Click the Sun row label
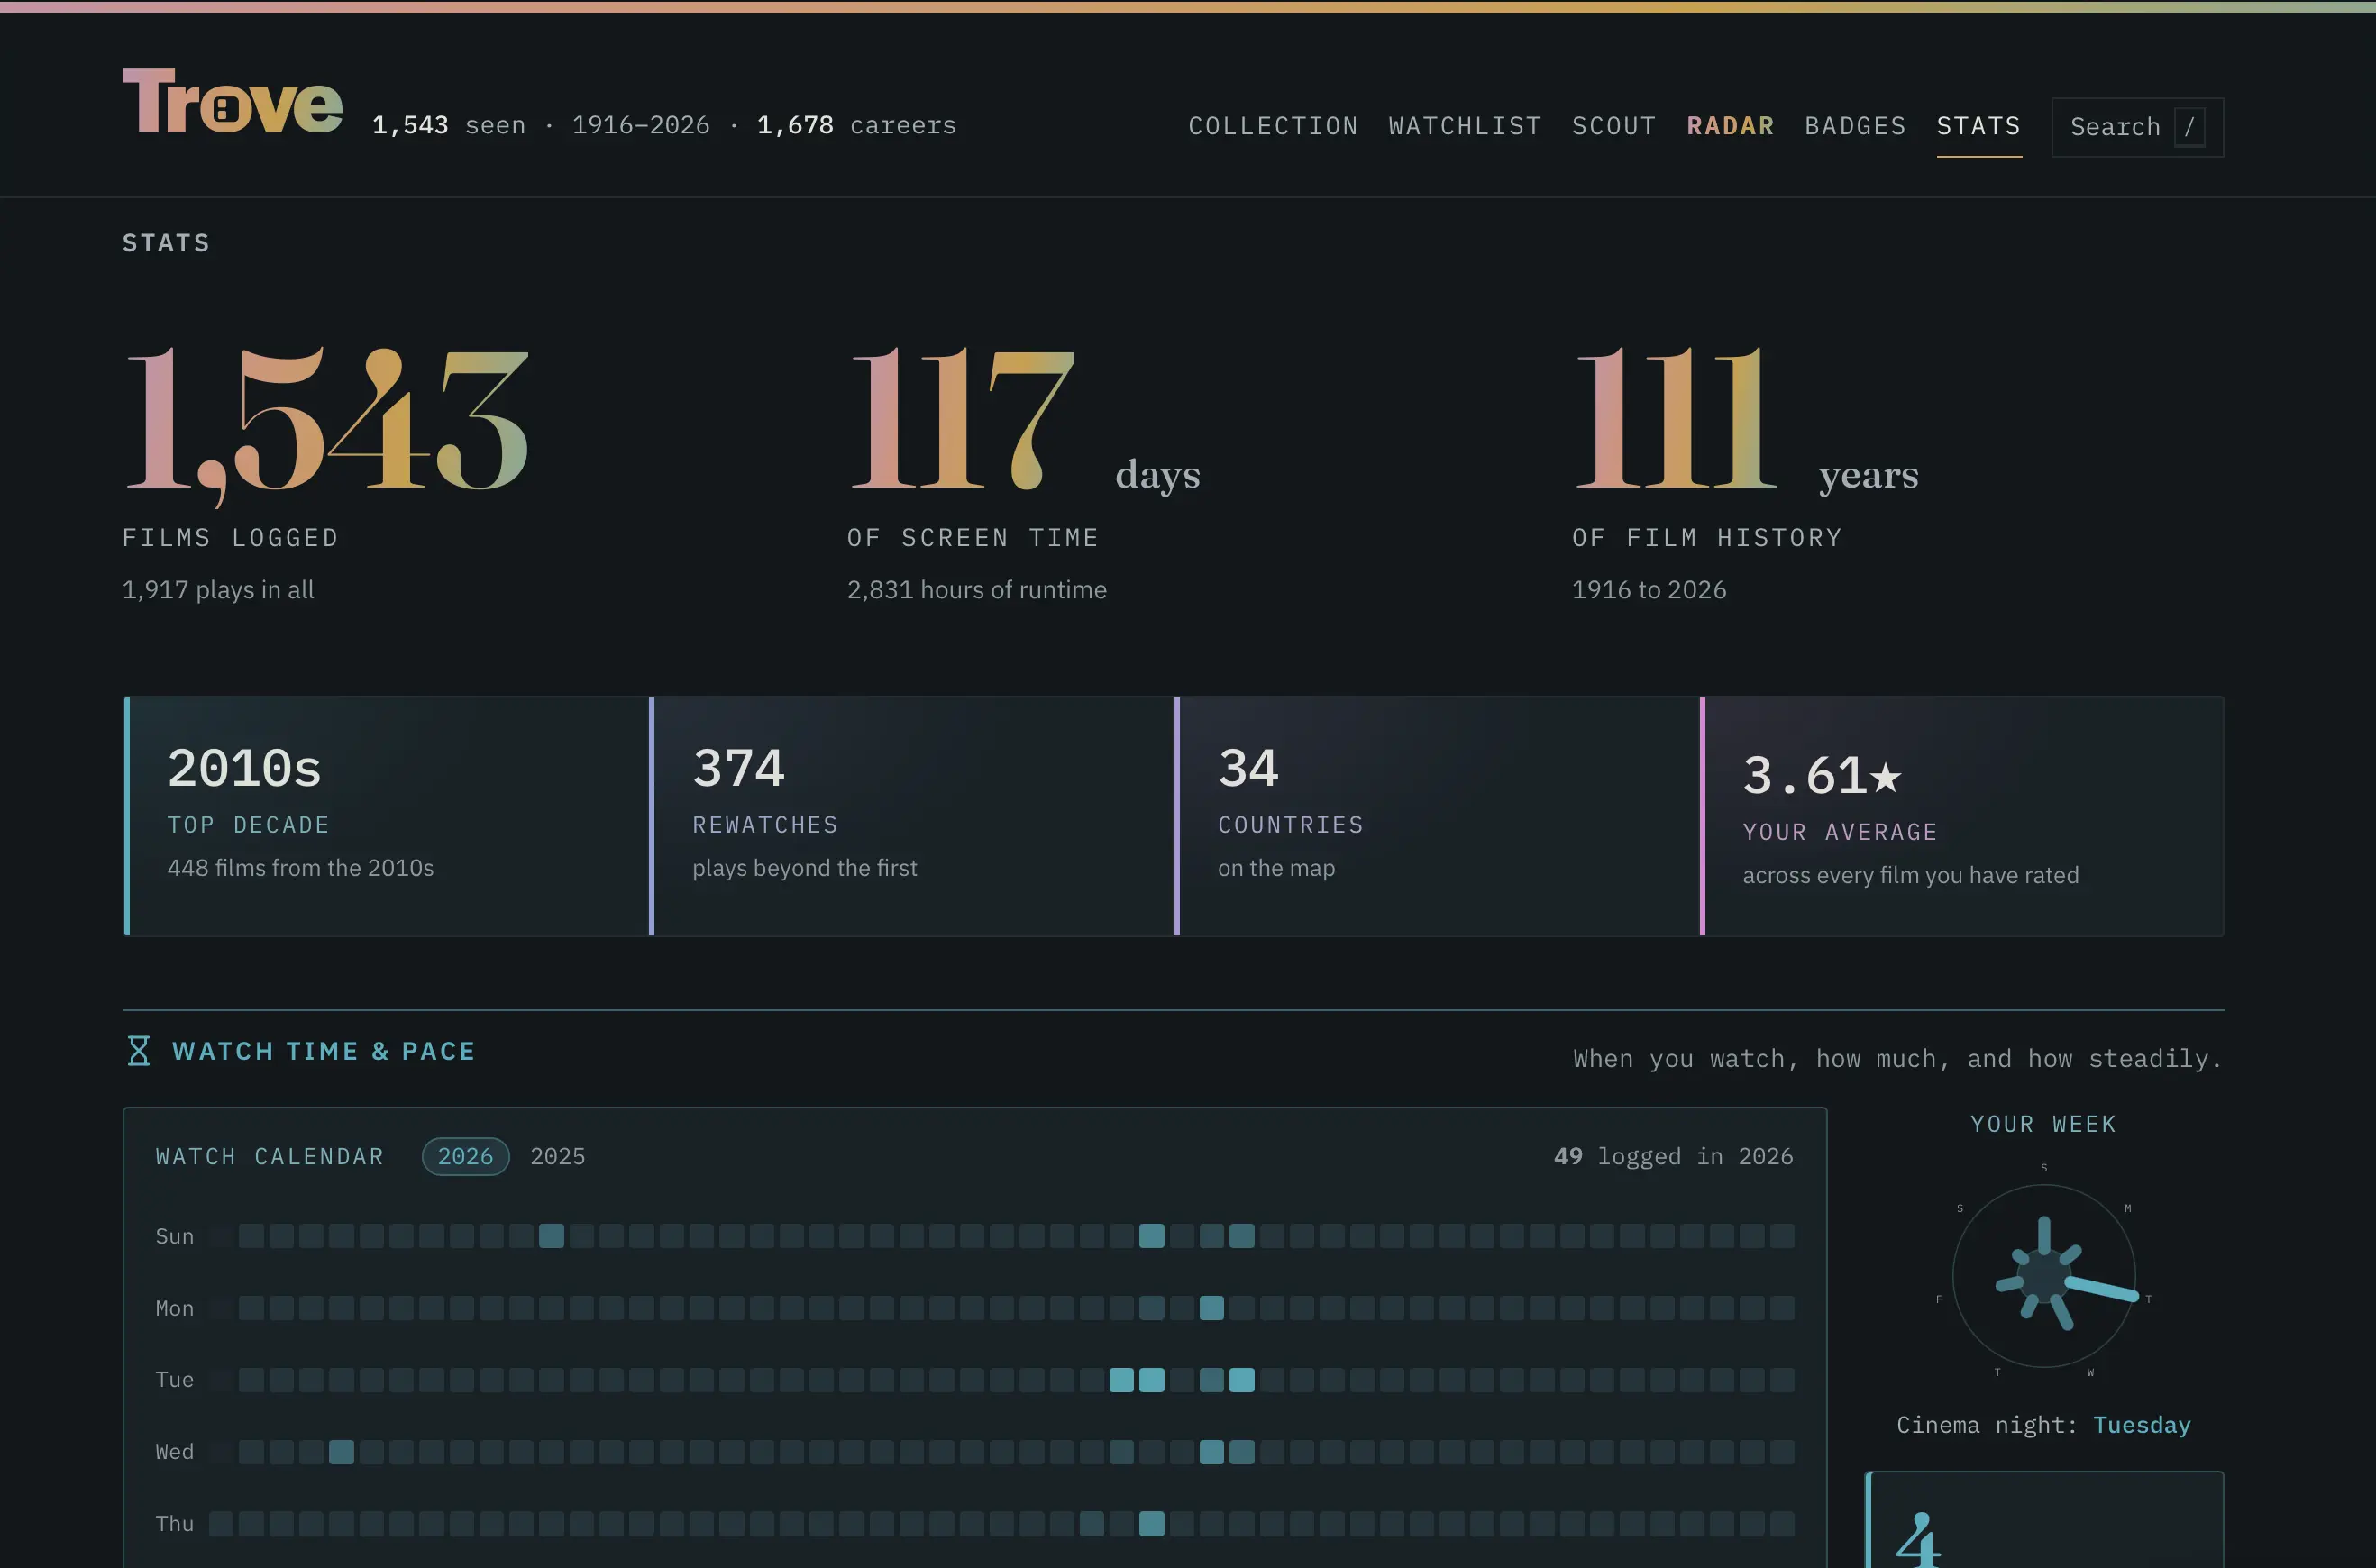Viewport: 2376px width, 1568px height. pos(175,1236)
